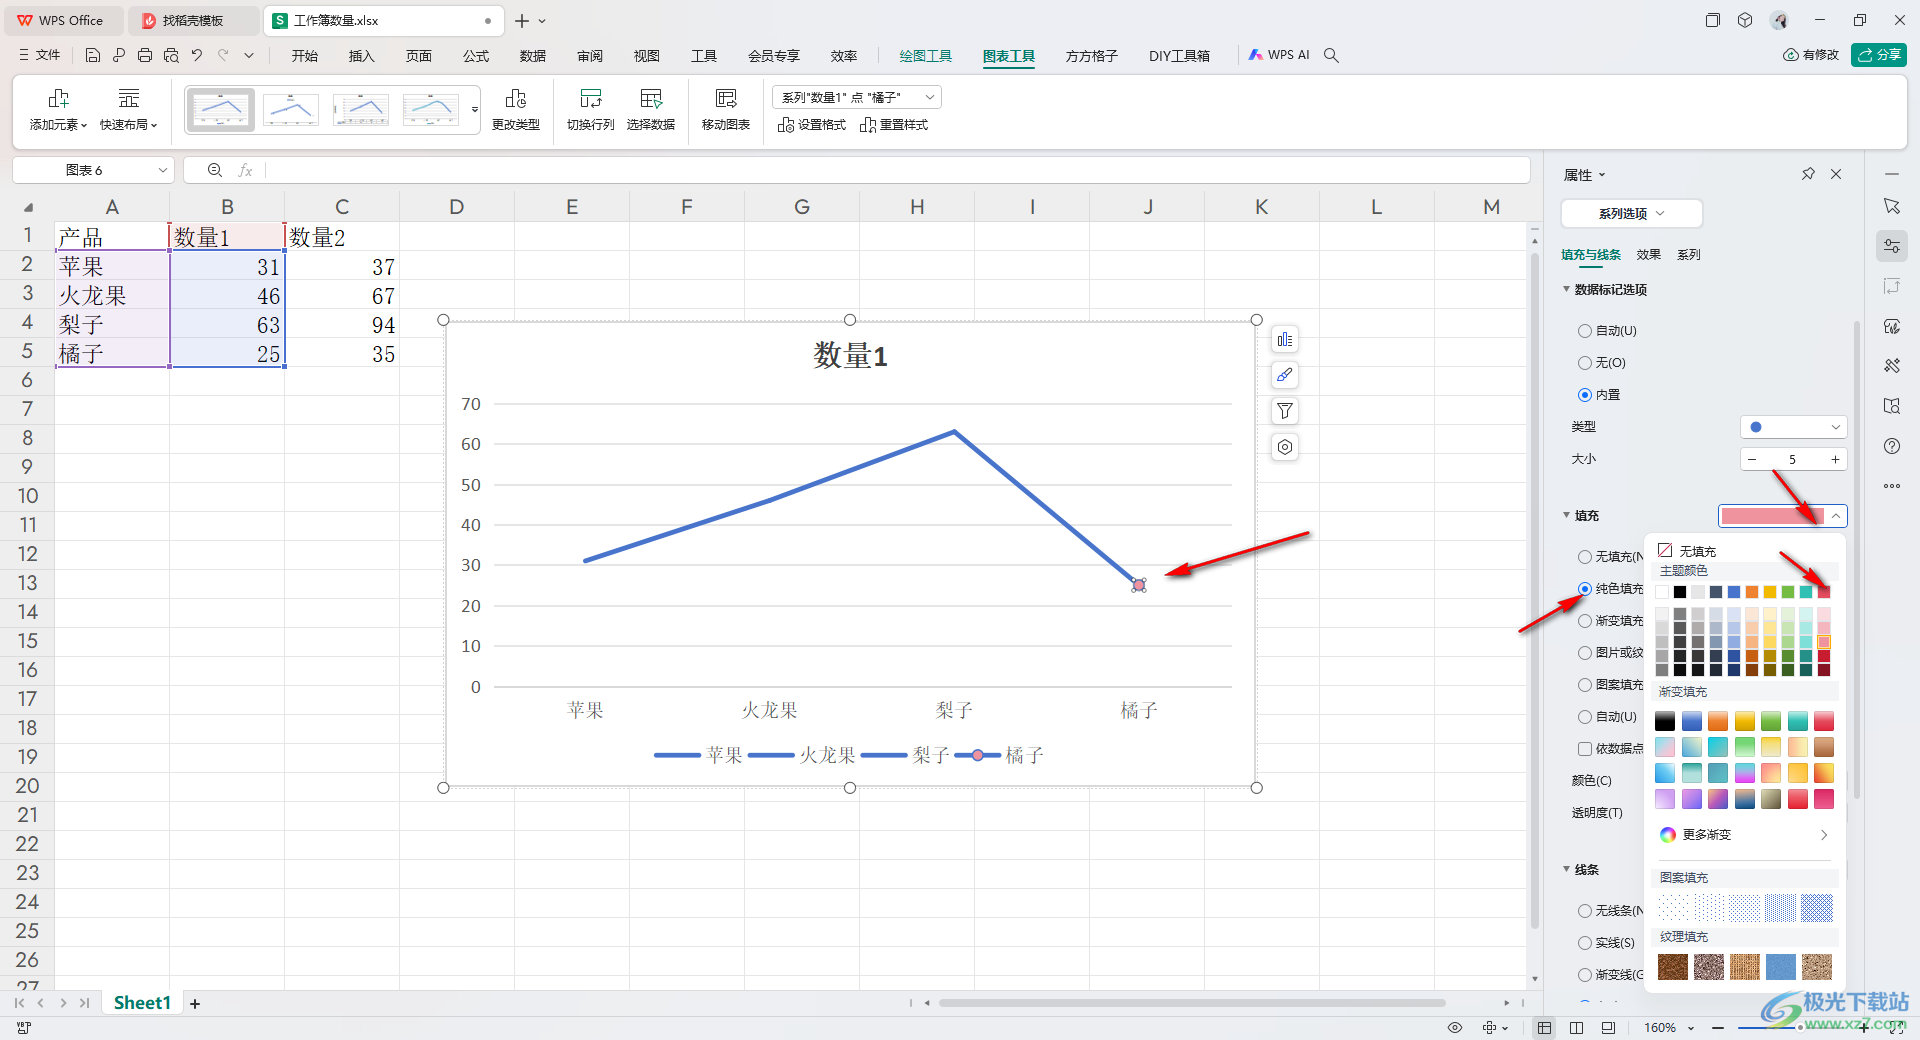Select Solid Fill (纯色填充) radio button

tap(1585, 589)
